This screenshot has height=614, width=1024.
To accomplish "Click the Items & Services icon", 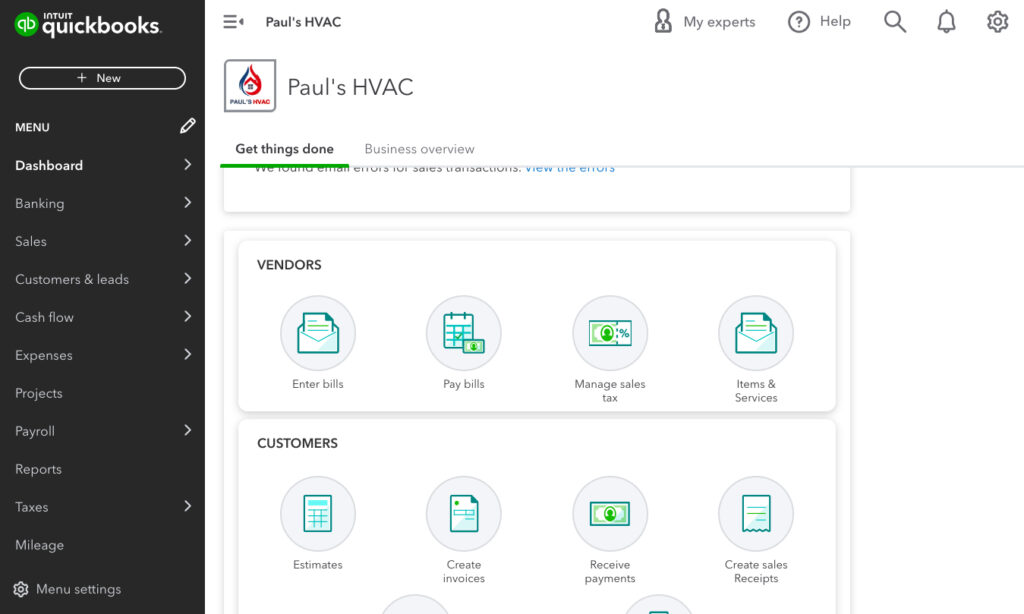I will pyautogui.click(x=755, y=333).
